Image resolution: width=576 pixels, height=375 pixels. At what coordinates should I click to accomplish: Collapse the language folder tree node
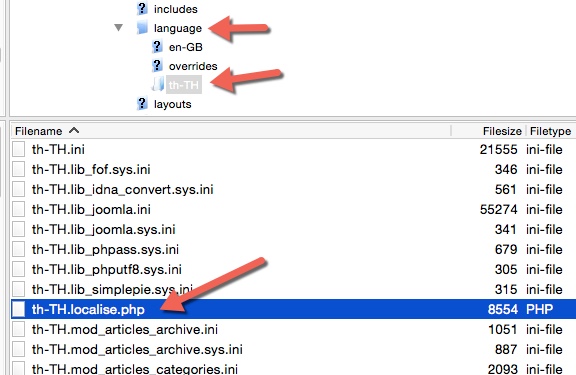click(x=118, y=28)
